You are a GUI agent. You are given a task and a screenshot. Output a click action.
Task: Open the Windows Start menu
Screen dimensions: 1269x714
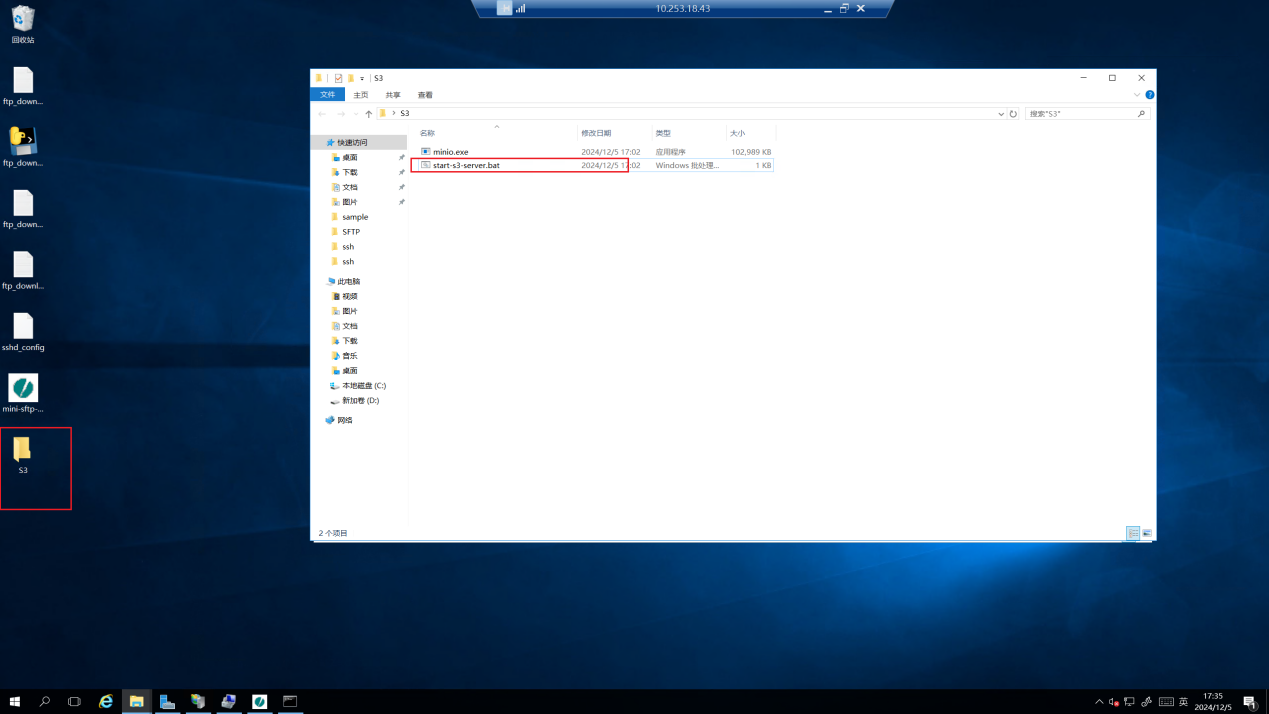tap(15, 702)
